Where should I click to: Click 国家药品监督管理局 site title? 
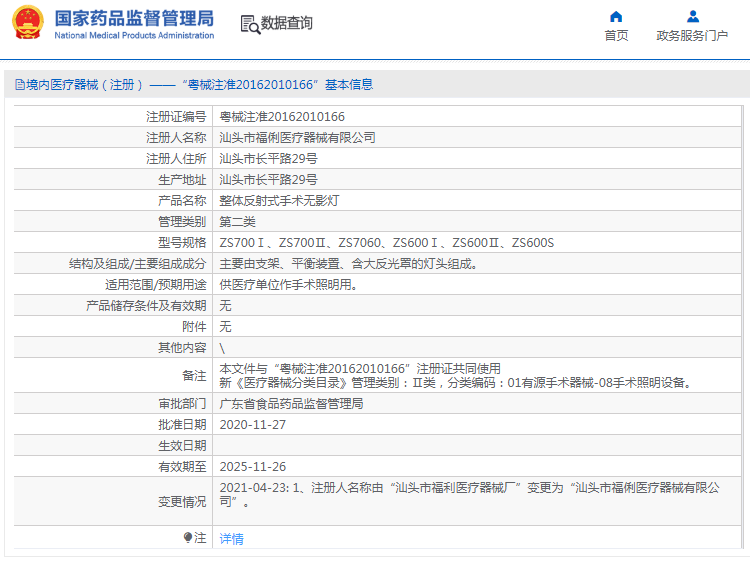pyautogui.click(x=134, y=18)
